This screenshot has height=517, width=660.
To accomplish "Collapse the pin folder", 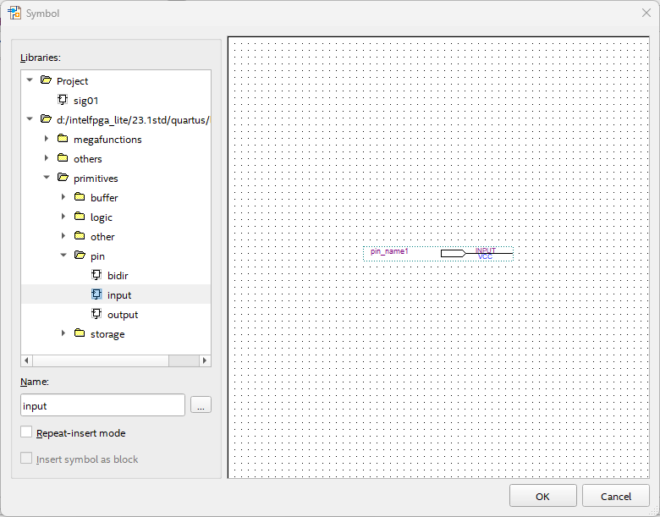I will (63, 255).
